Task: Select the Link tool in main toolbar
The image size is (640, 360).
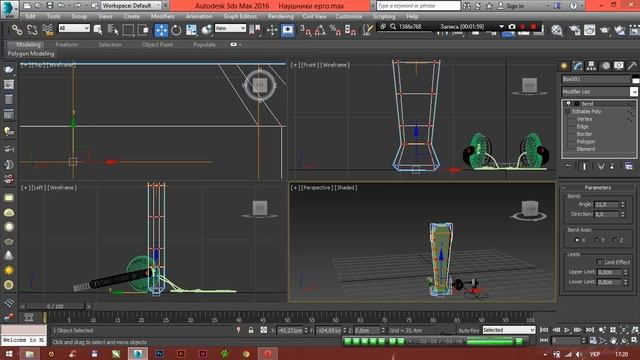Action: pyautogui.click(x=17, y=30)
